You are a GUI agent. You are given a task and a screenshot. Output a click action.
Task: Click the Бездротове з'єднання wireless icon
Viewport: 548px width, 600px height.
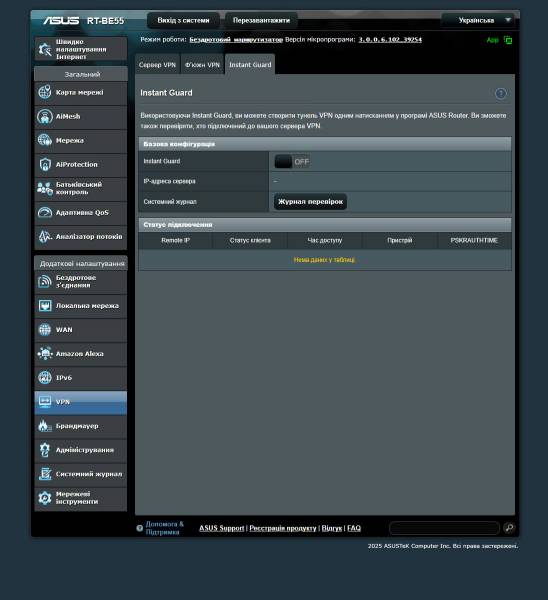[x=45, y=282]
